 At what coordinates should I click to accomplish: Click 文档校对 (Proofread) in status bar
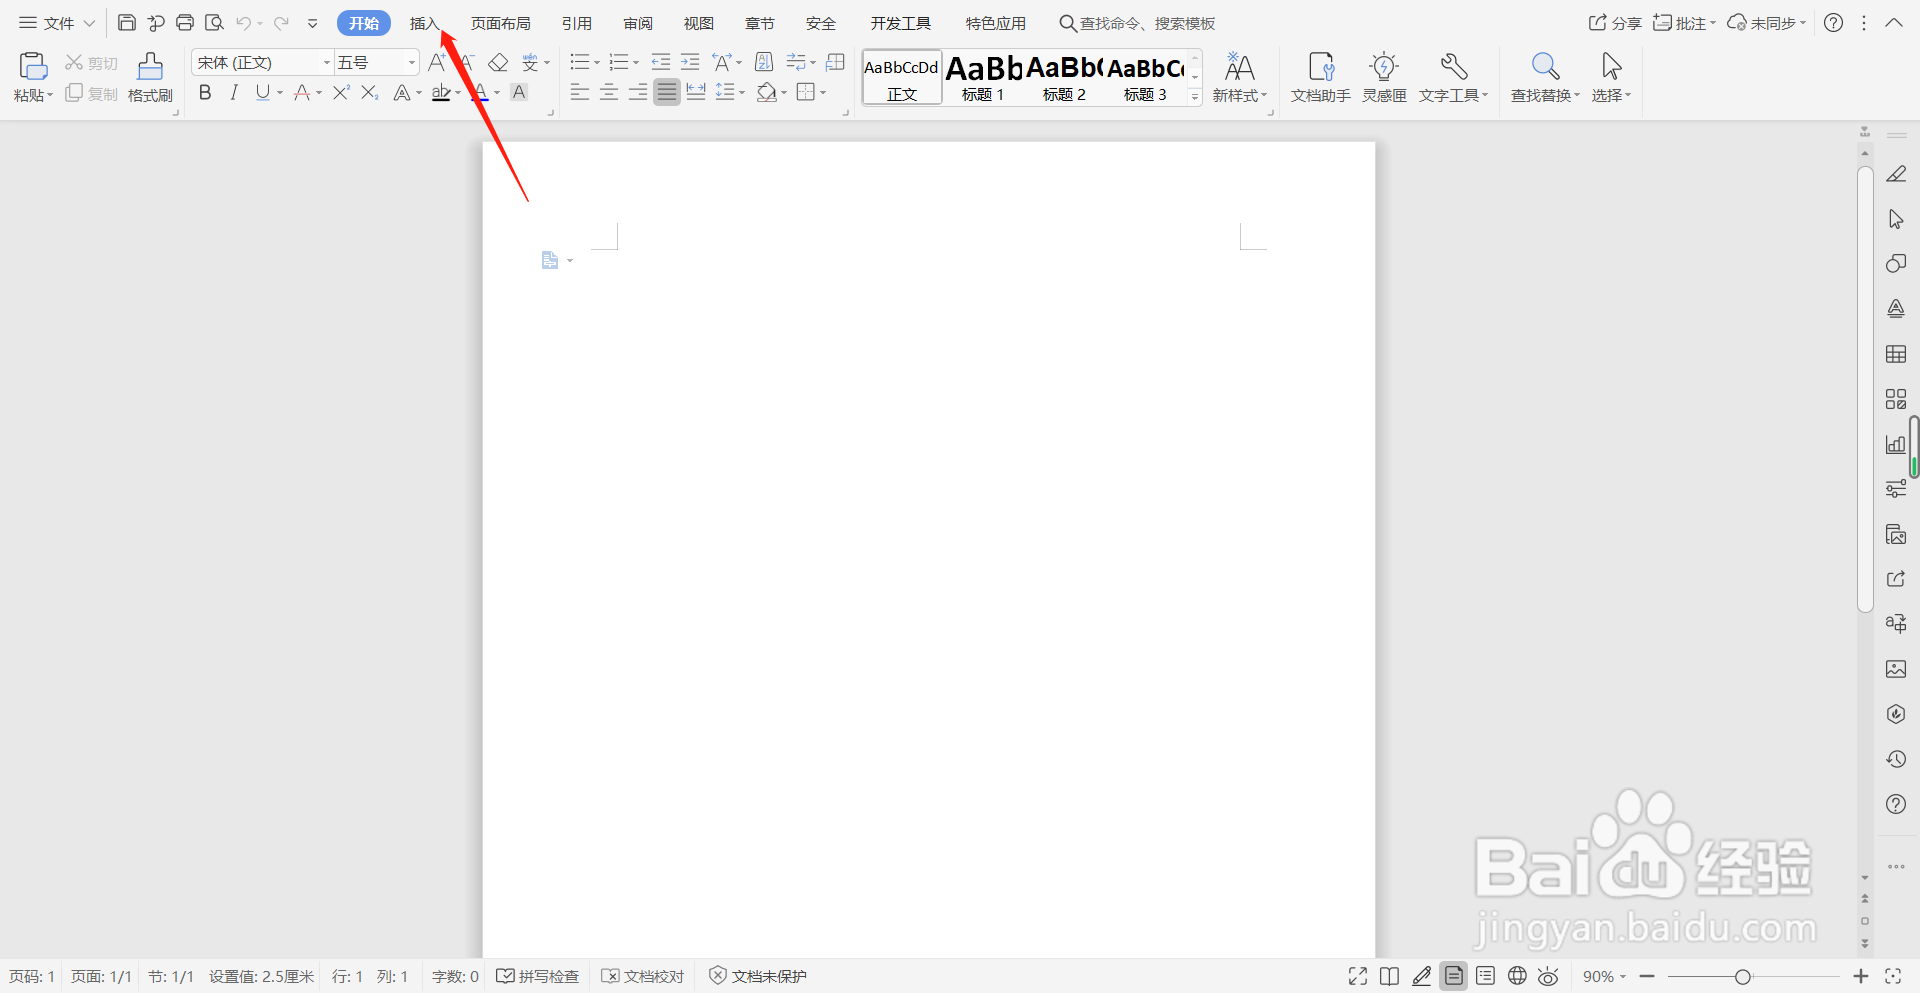point(643,976)
